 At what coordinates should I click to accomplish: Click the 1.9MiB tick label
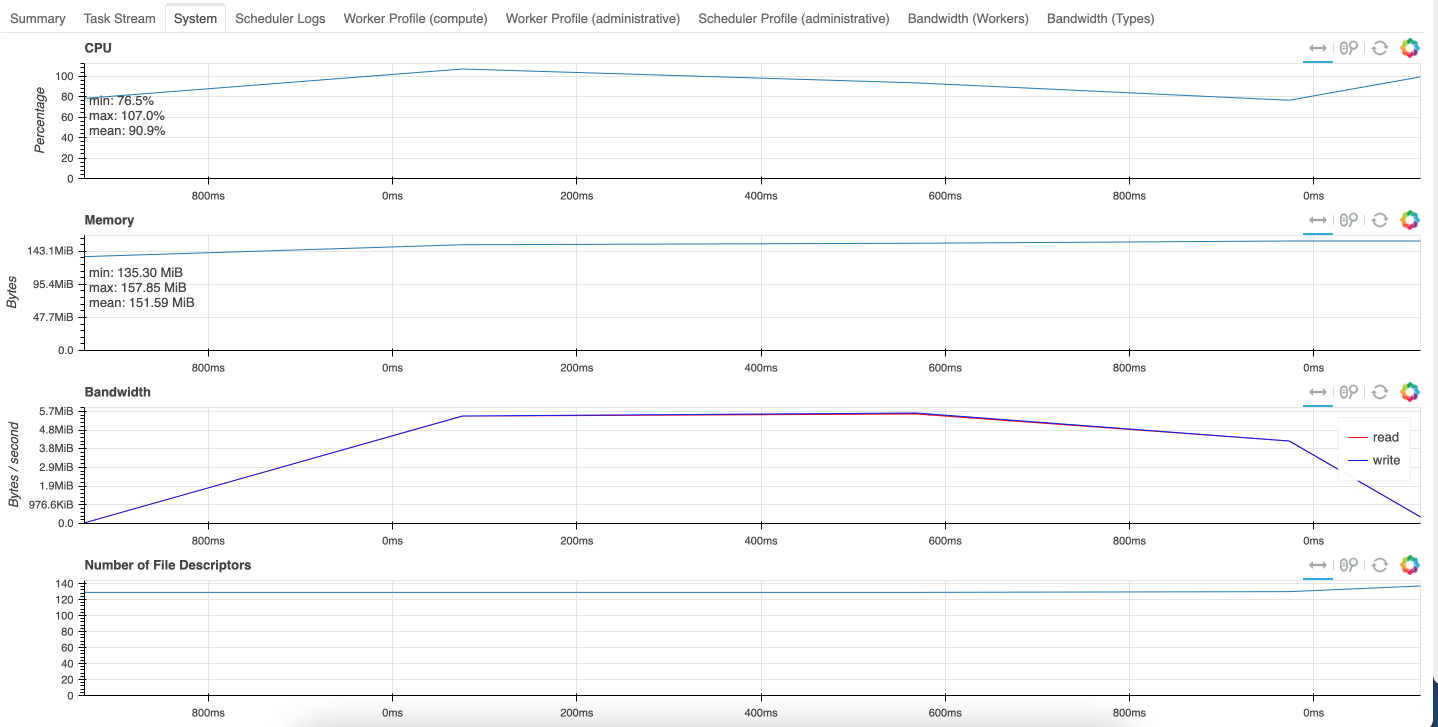coord(56,486)
